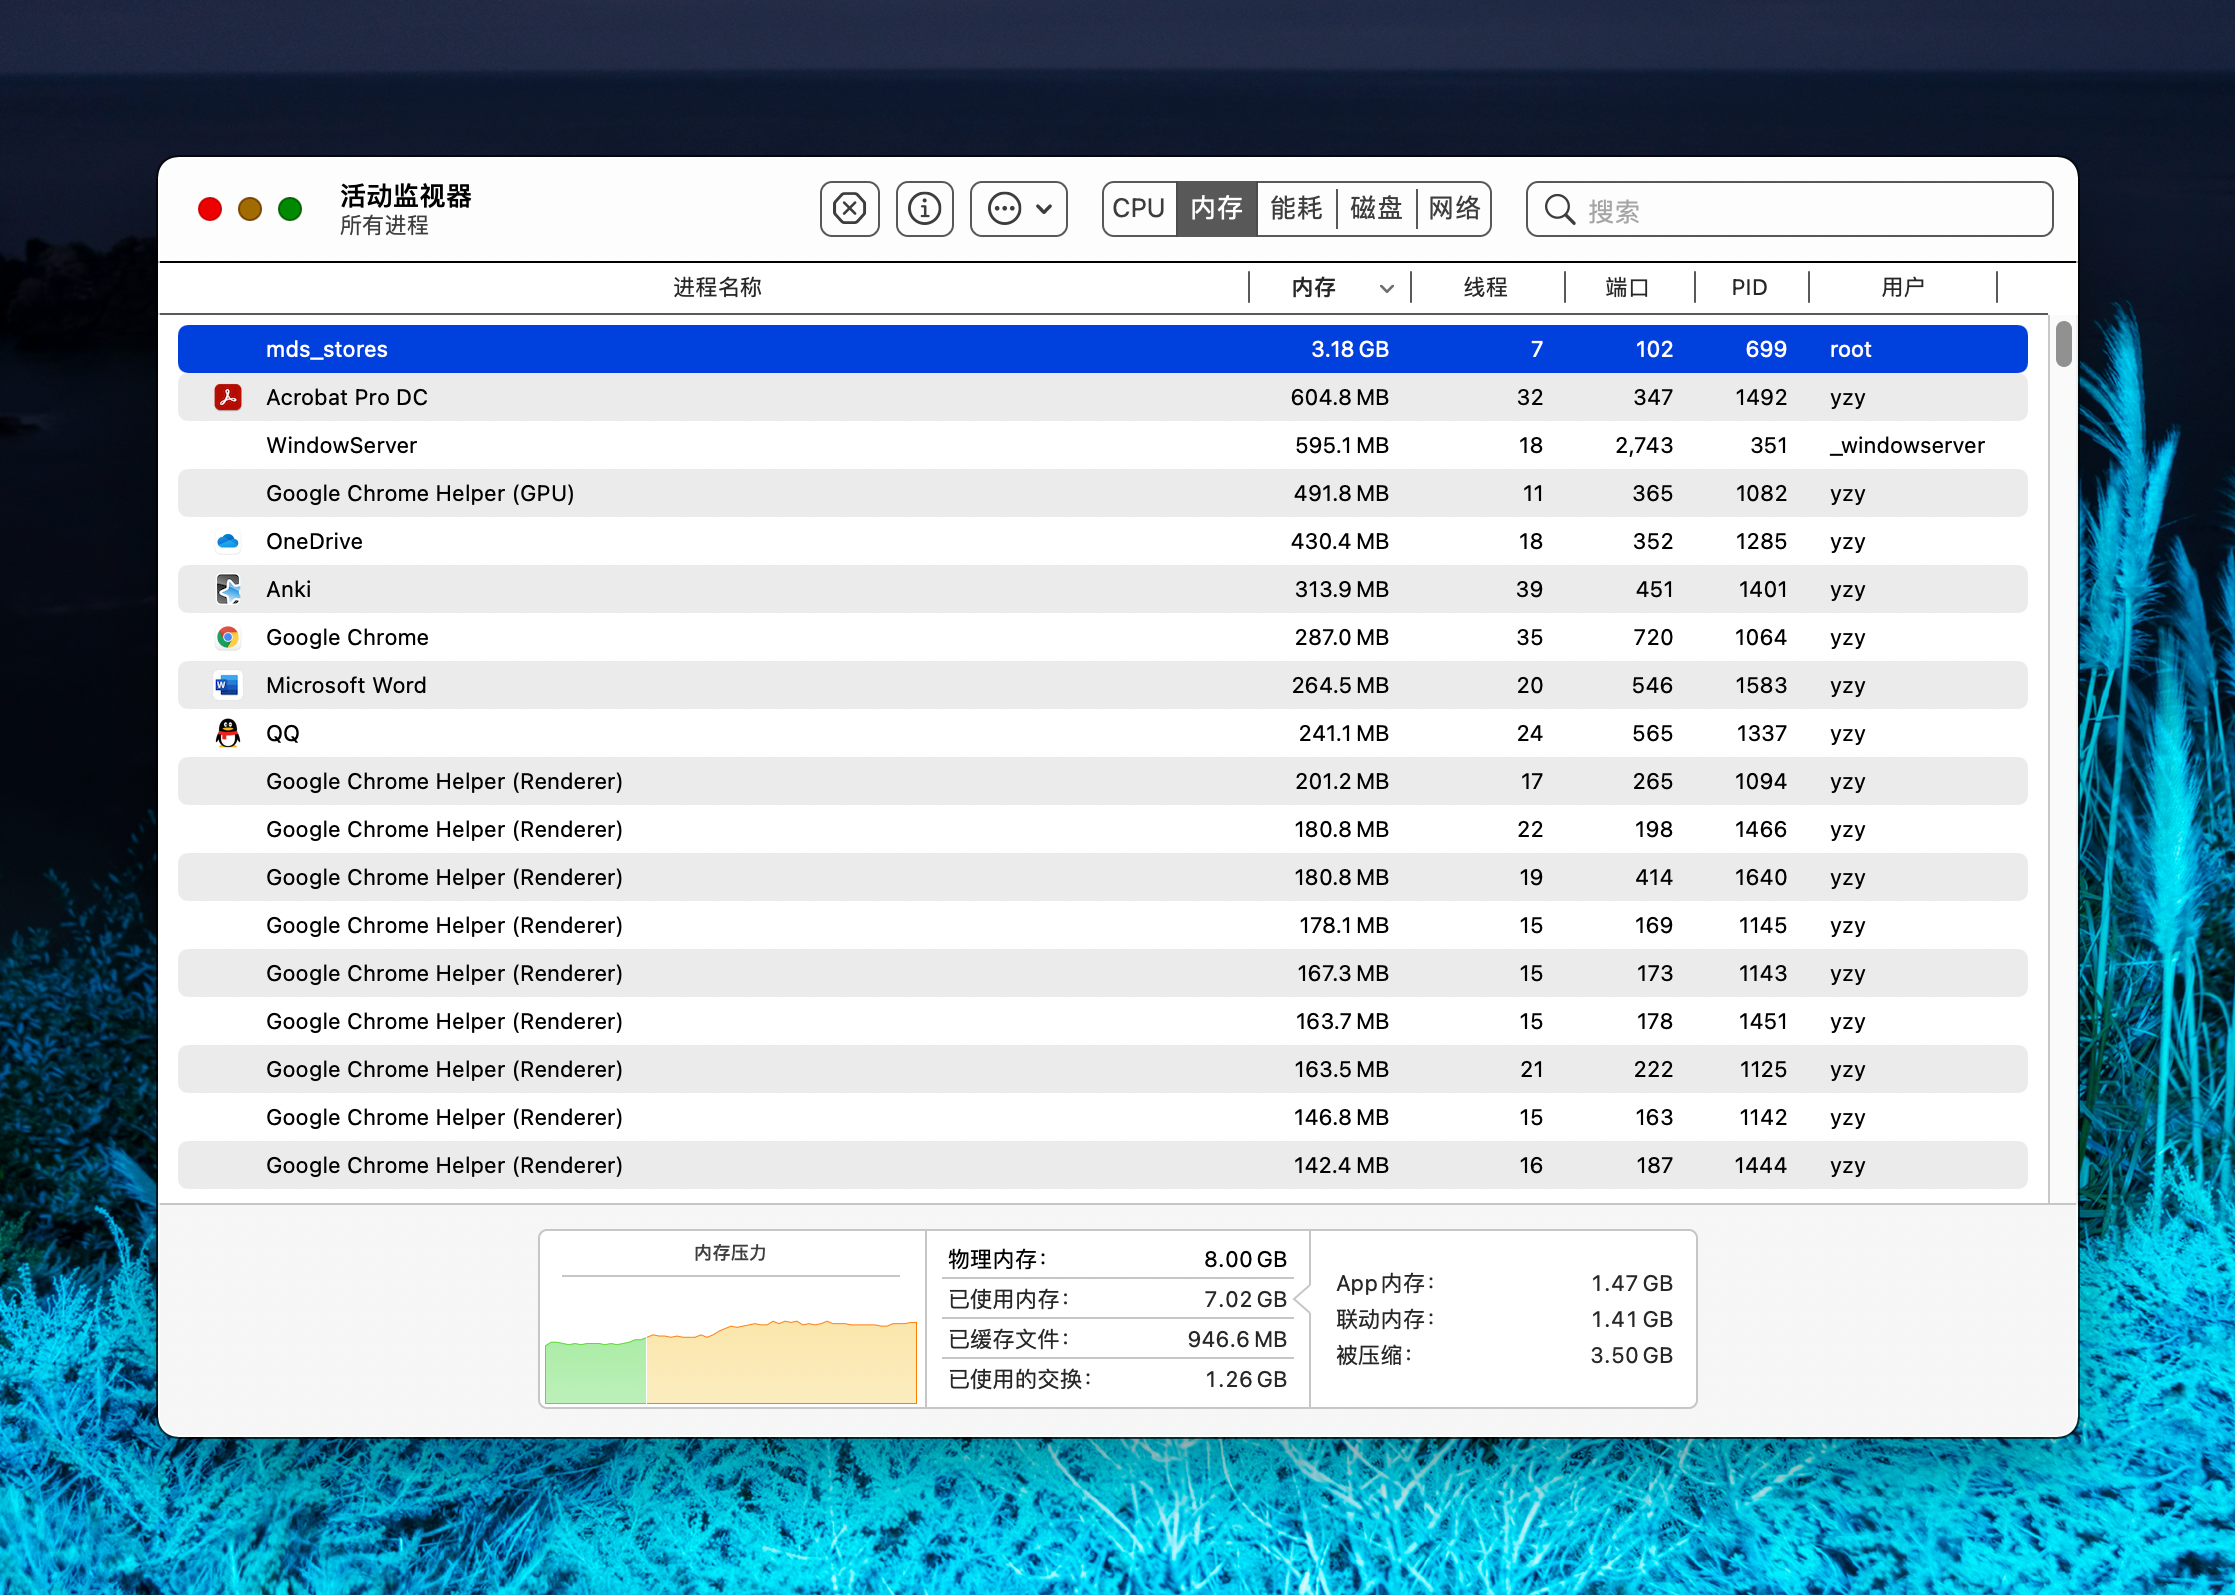This screenshot has width=2235, height=1595.
Task: Click the Acrobat Pro DC app icon
Action: (x=228, y=397)
